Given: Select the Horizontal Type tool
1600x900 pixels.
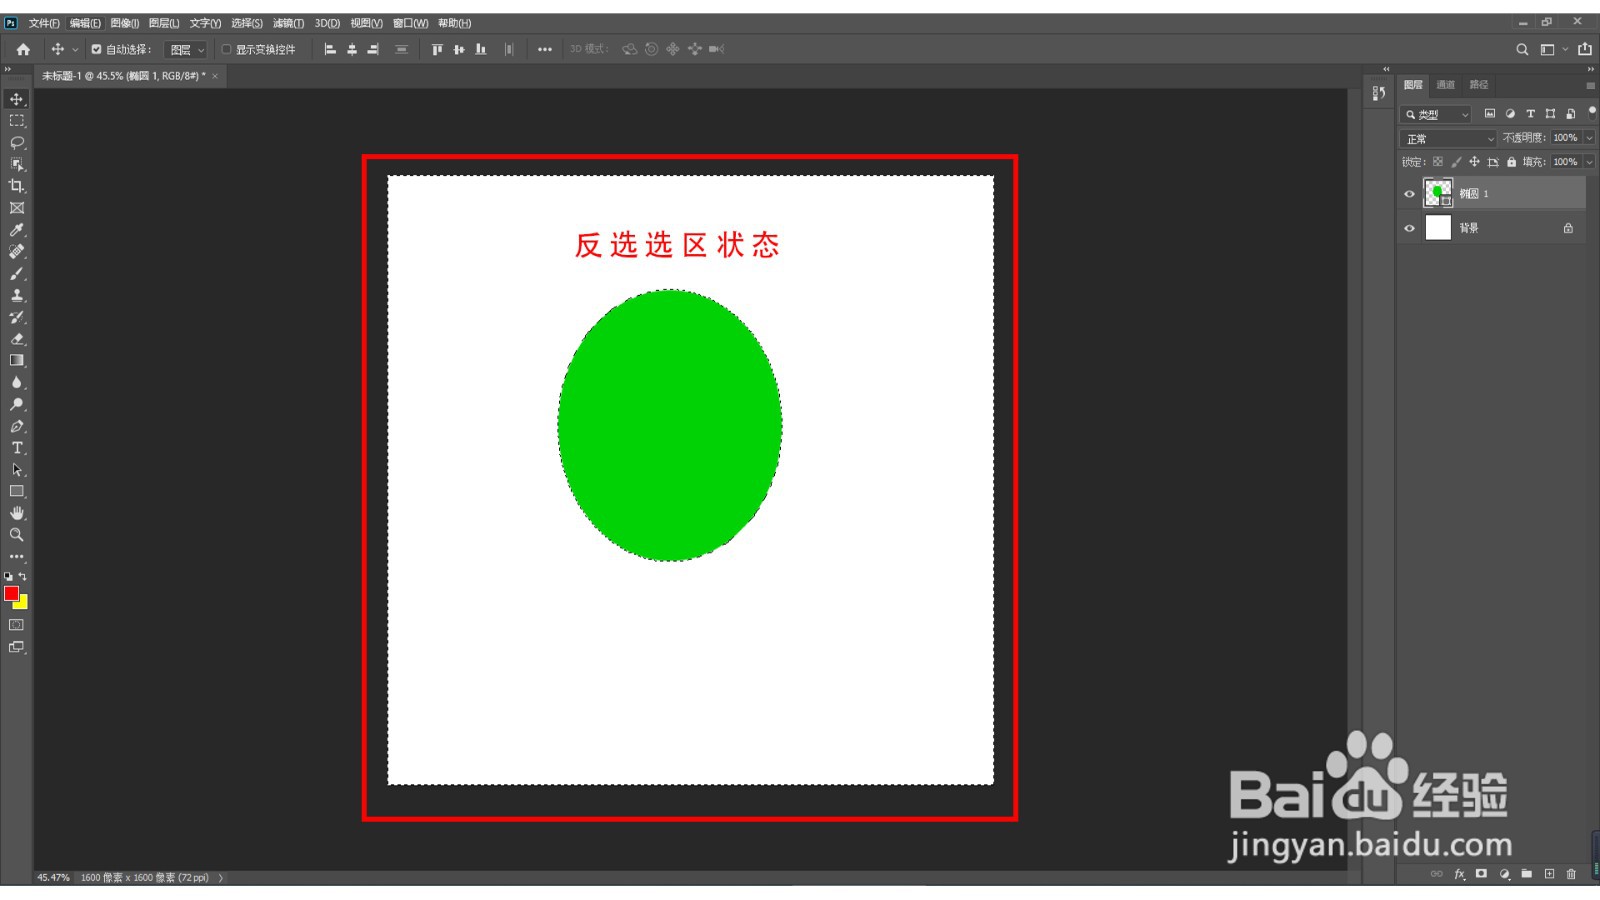Looking at the screenshot, I should click(x=16, y=448).
